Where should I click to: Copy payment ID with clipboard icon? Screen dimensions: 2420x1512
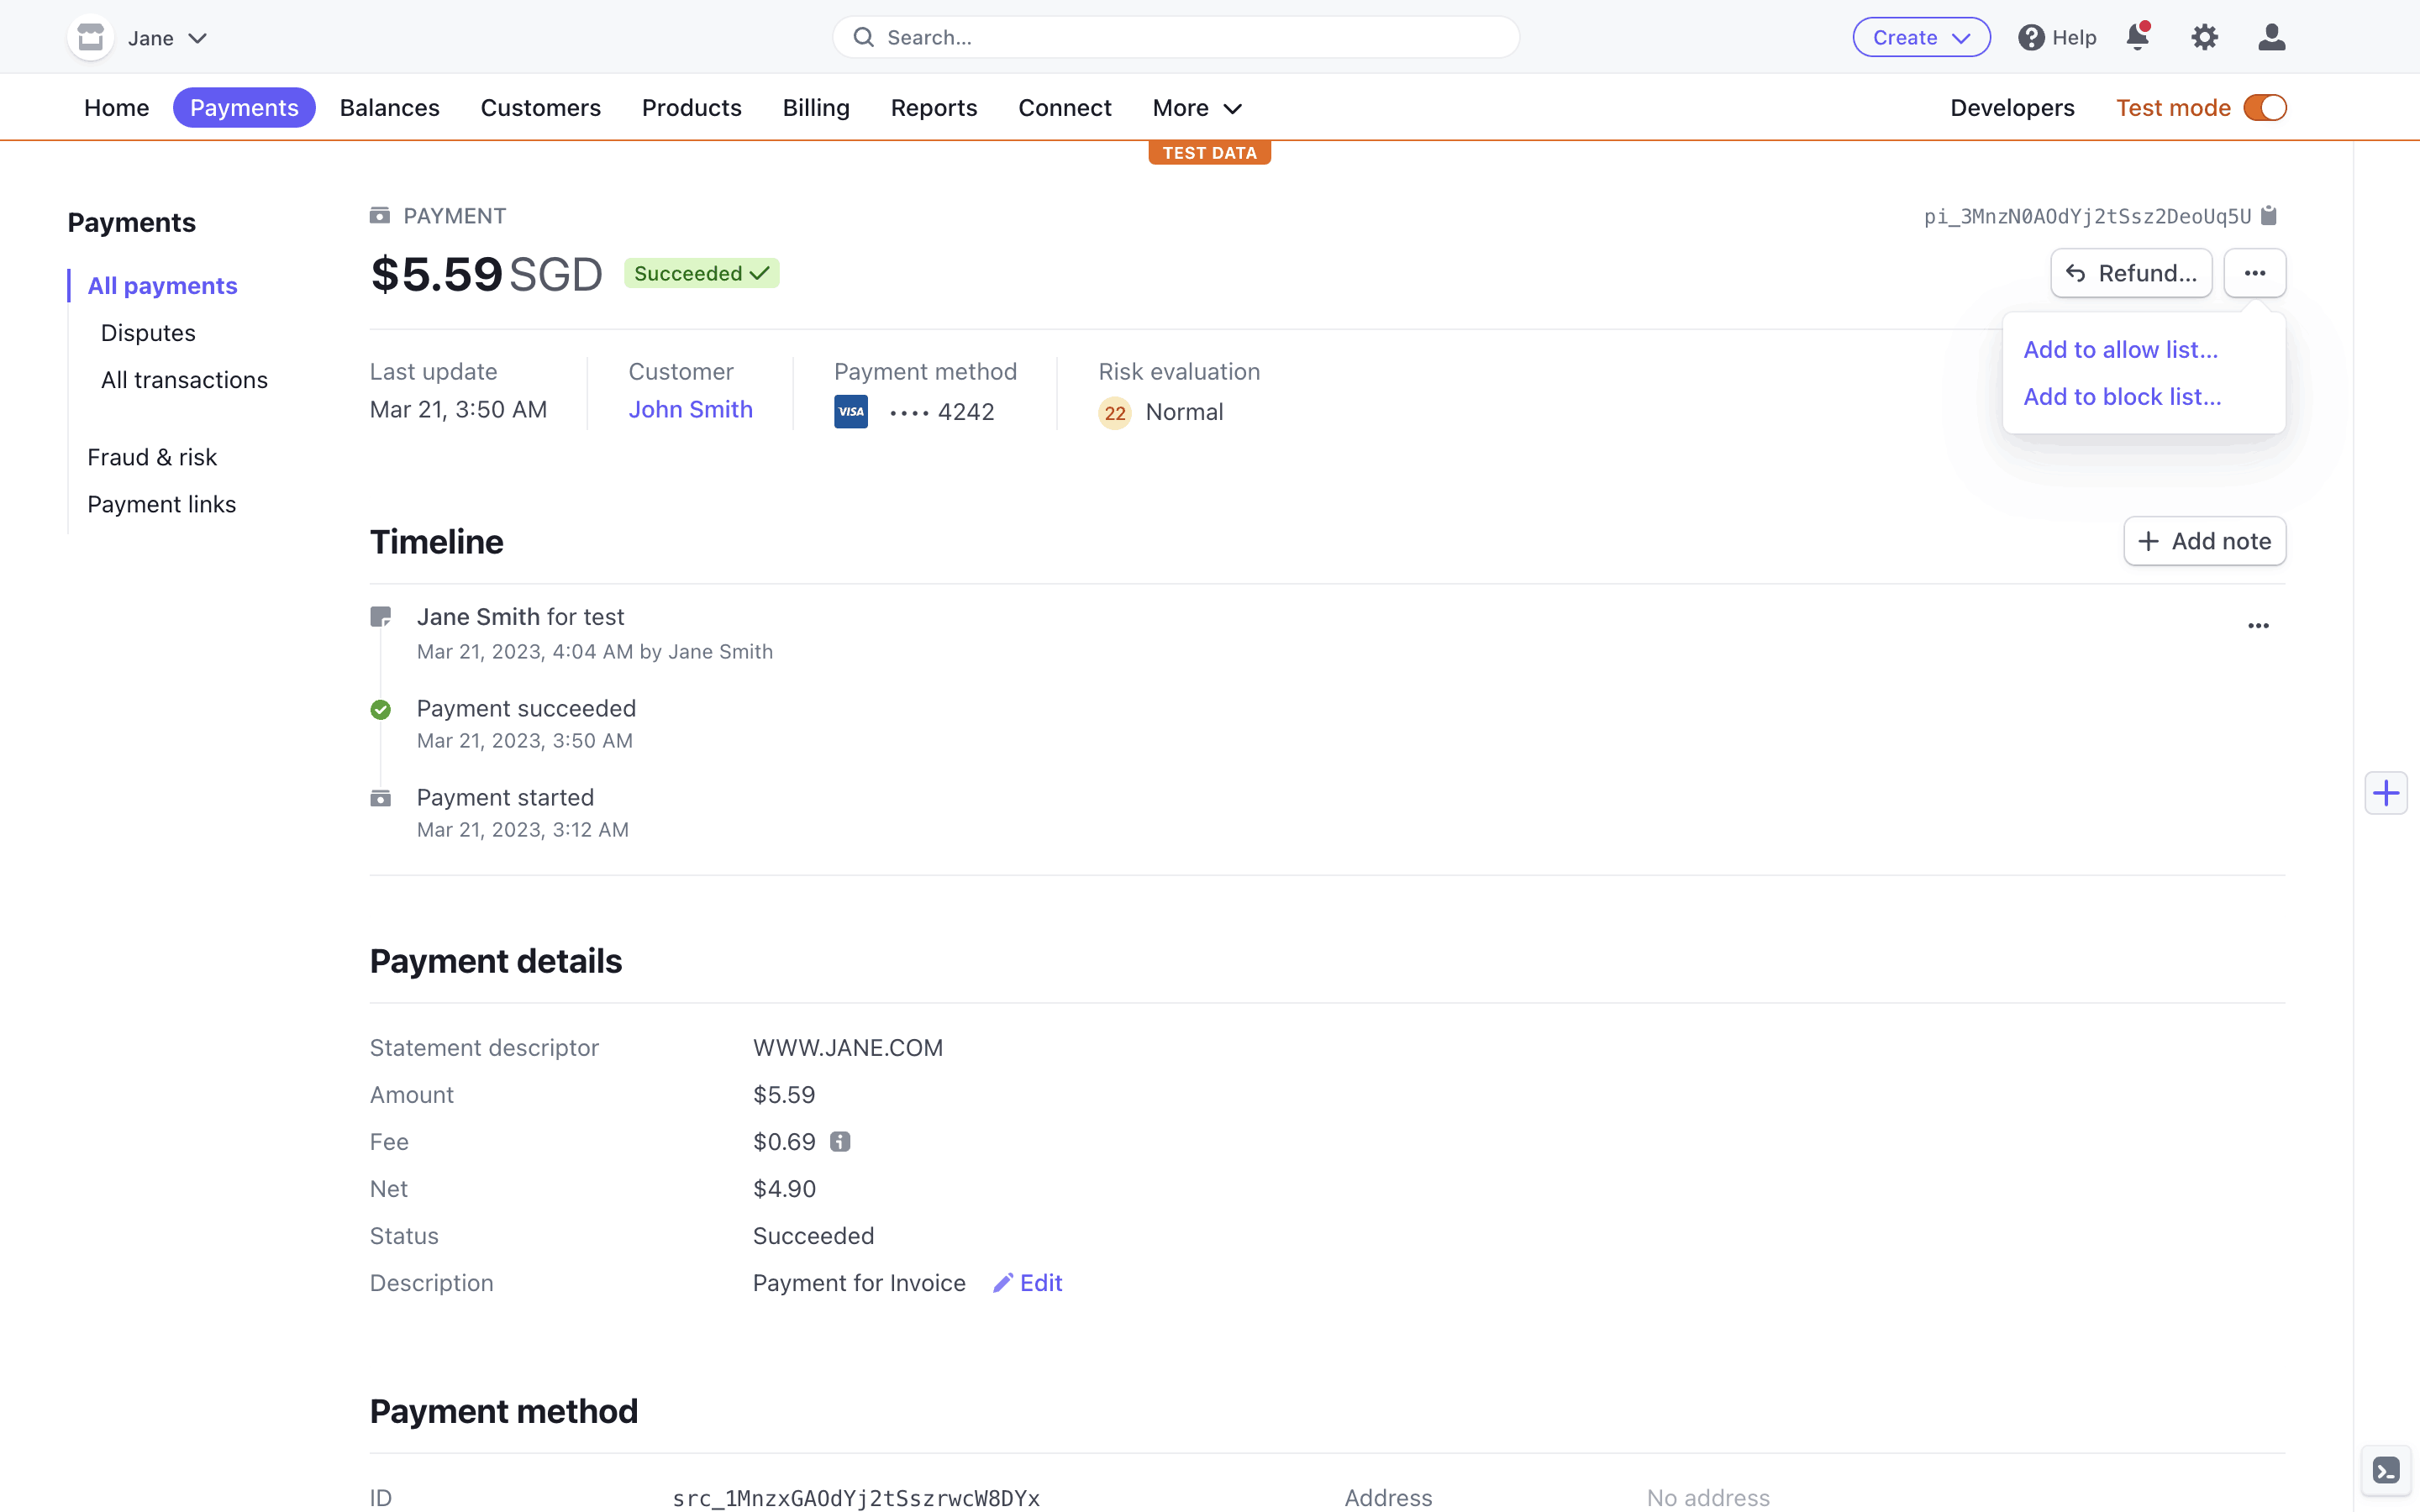pos(2269,216)
